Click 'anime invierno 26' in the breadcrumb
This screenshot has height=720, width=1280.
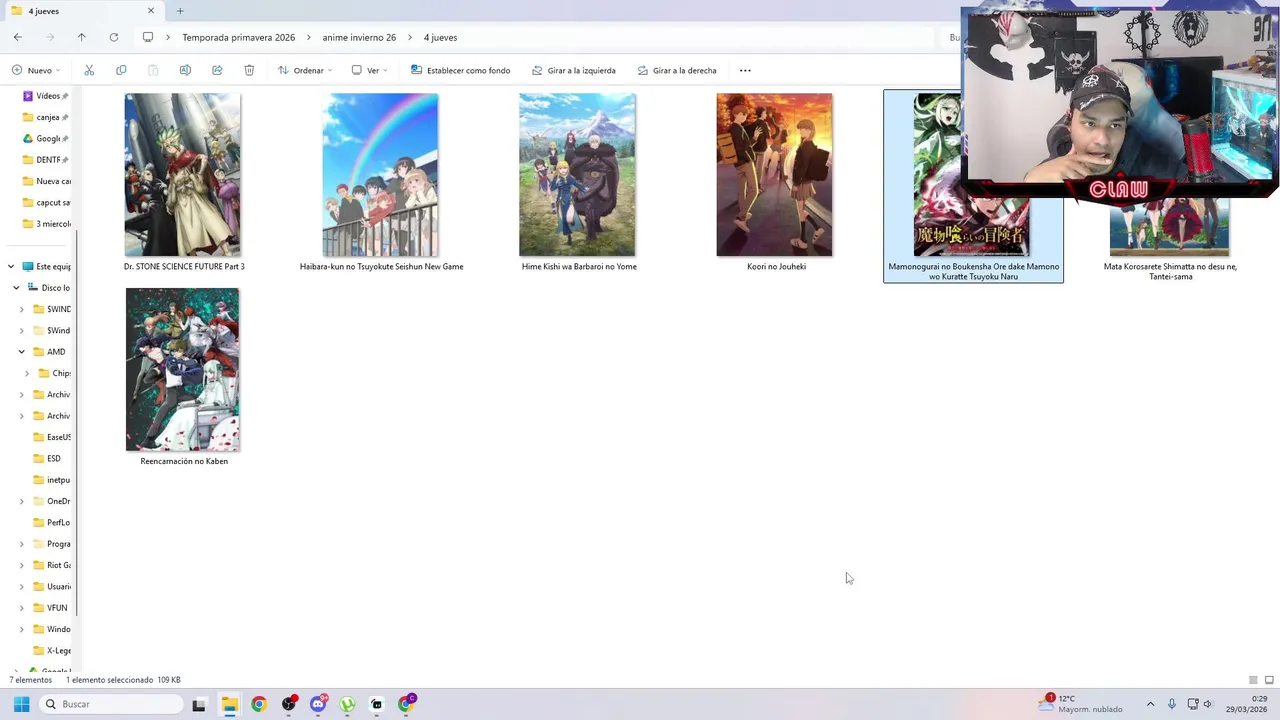pos(359,37)
